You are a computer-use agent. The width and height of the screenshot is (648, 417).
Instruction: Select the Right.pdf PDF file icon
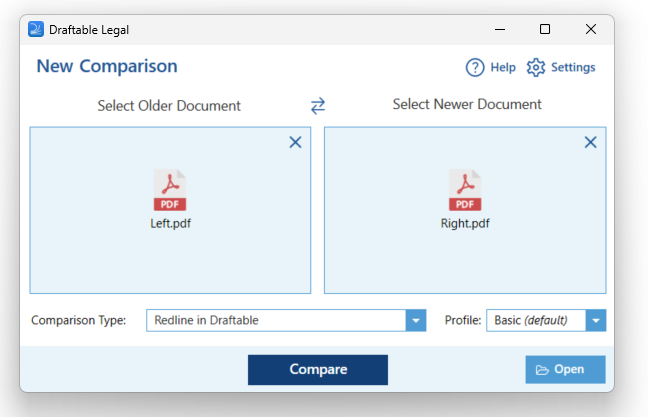465,190
